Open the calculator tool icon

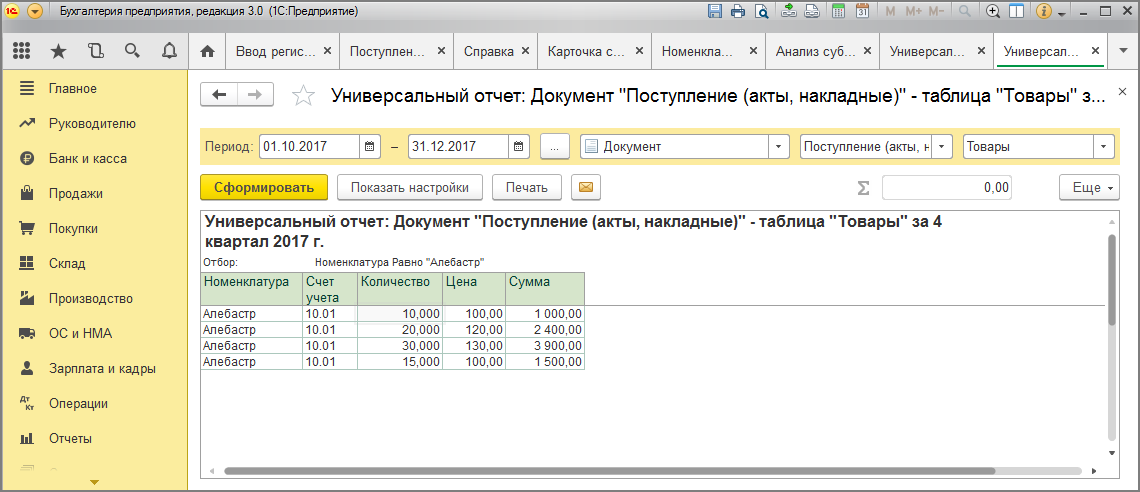pyautogui.click(x=838, y=12)
